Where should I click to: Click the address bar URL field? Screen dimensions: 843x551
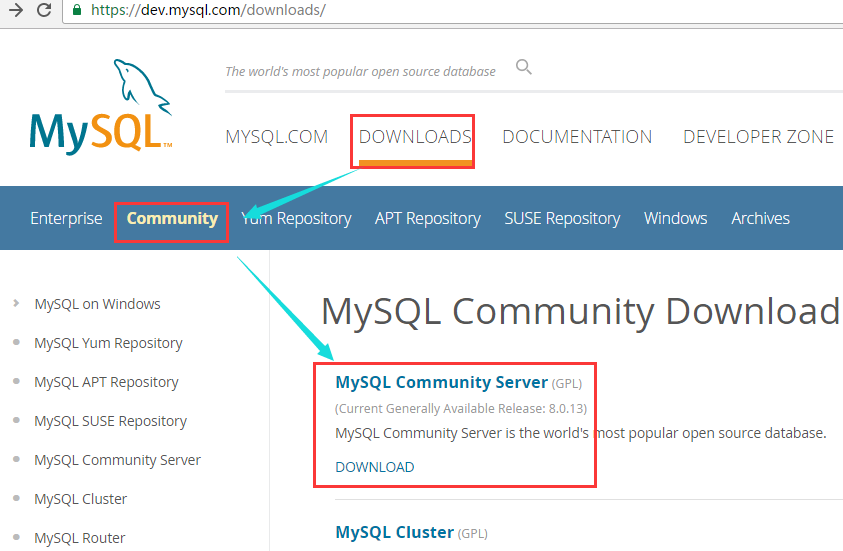point(452,10)
